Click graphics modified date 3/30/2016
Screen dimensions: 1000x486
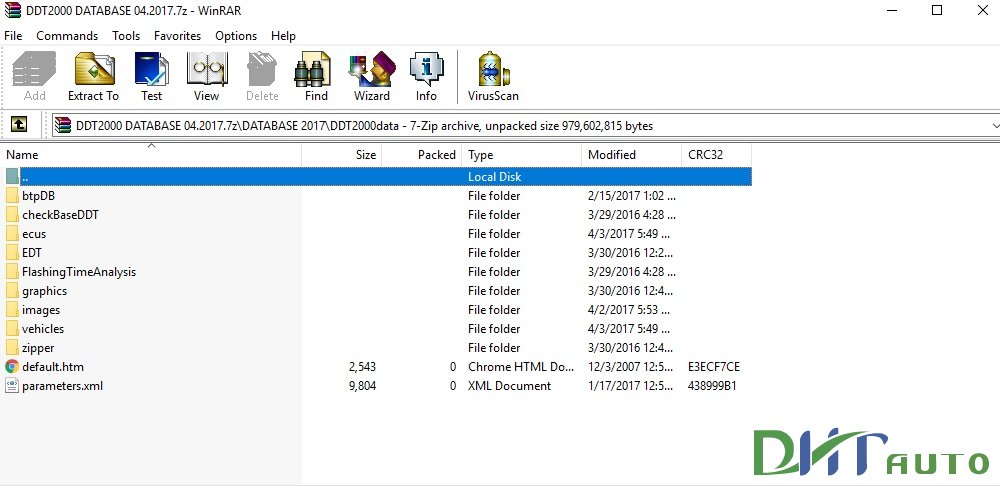631,291
